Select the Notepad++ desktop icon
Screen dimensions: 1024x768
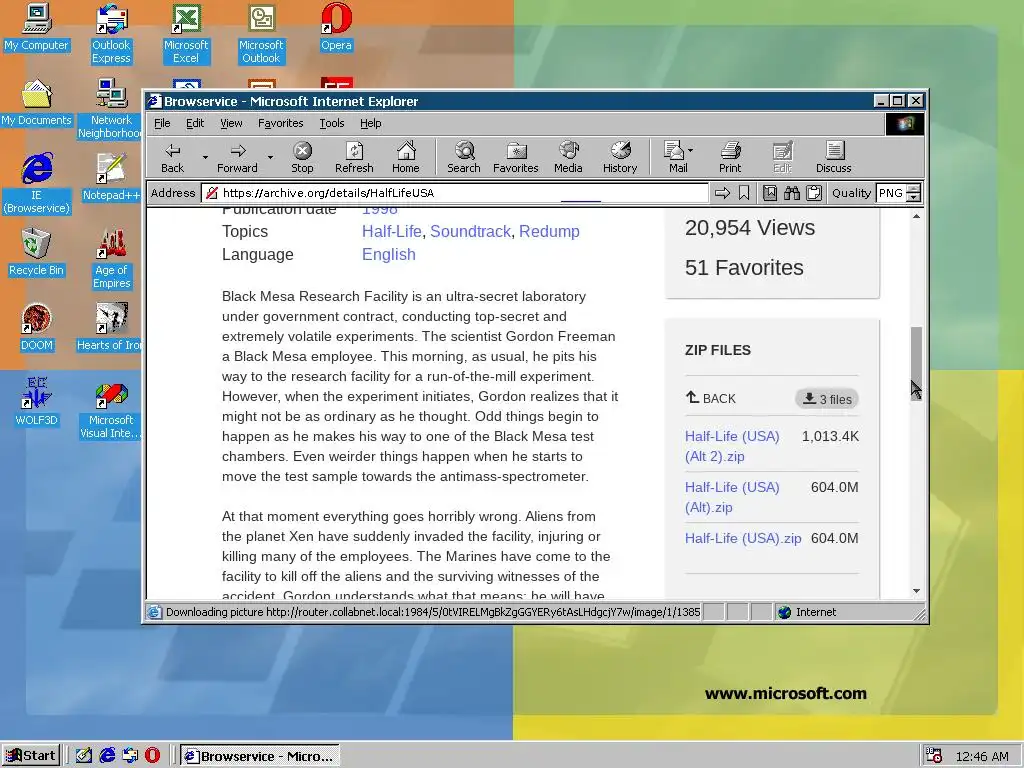coord(111,178)
